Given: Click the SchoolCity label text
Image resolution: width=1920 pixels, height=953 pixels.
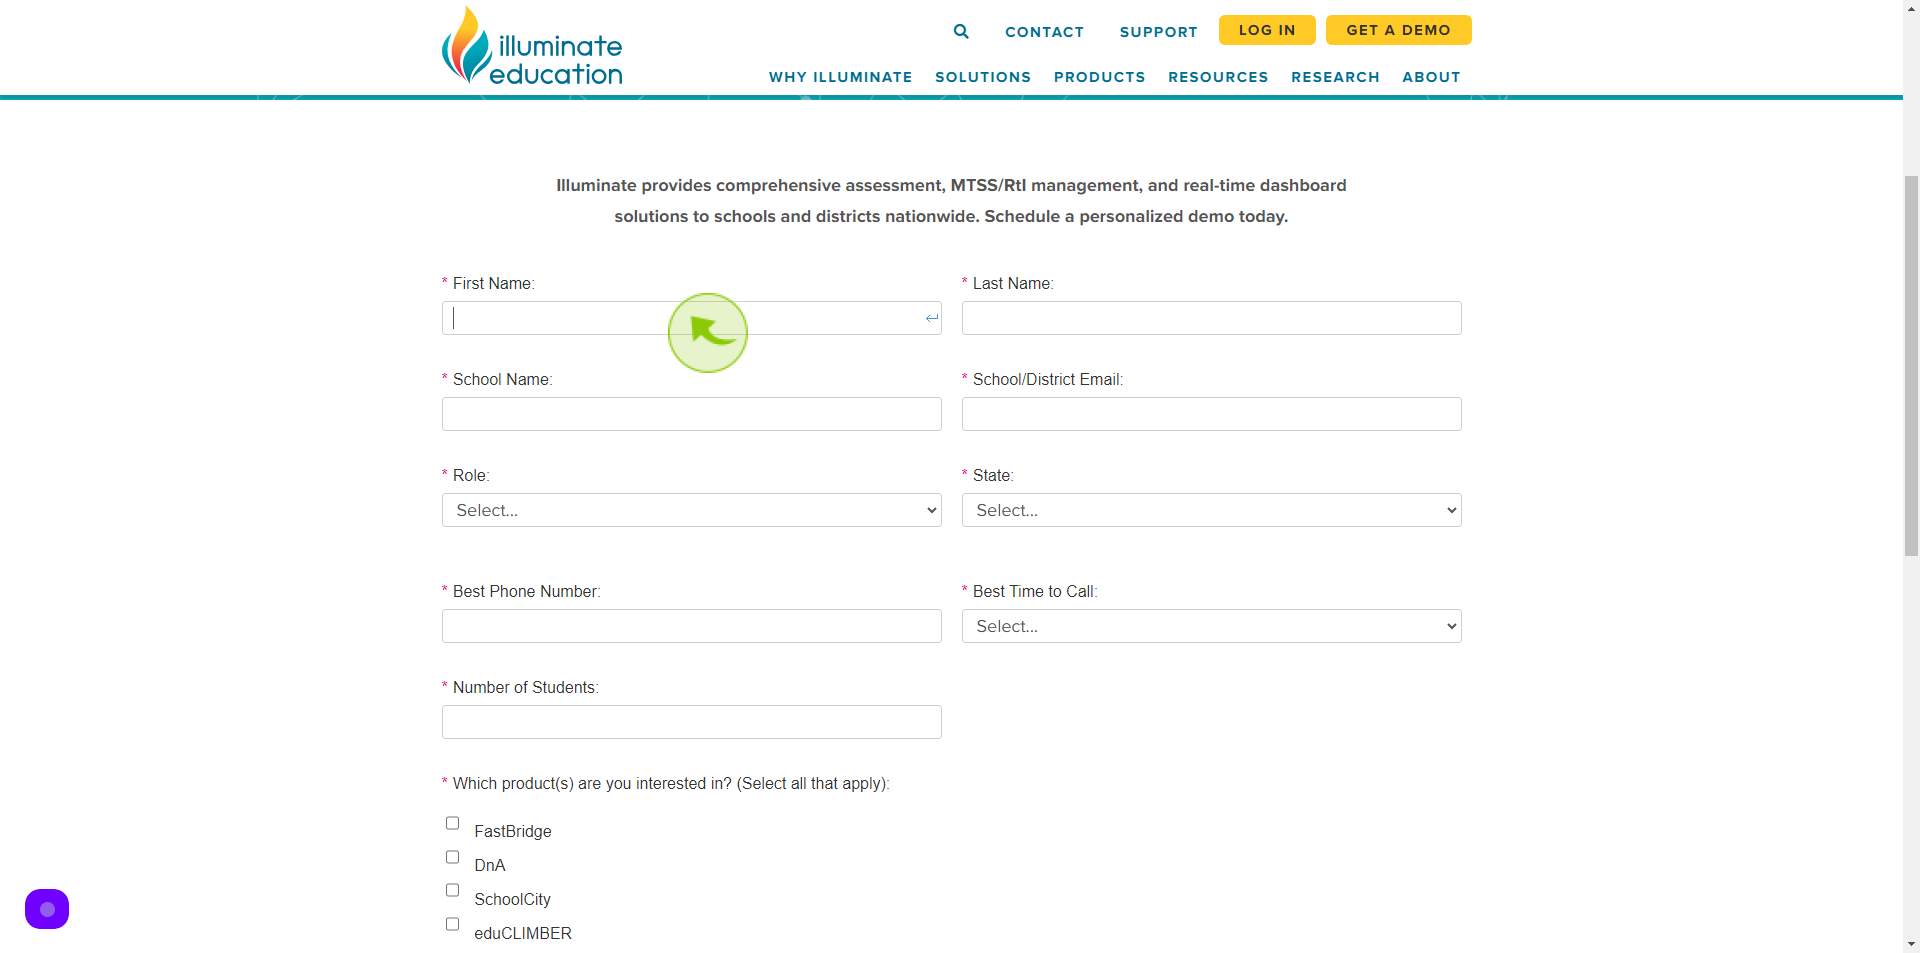Looking at the screenshot, I should click(x=513, y=899).
